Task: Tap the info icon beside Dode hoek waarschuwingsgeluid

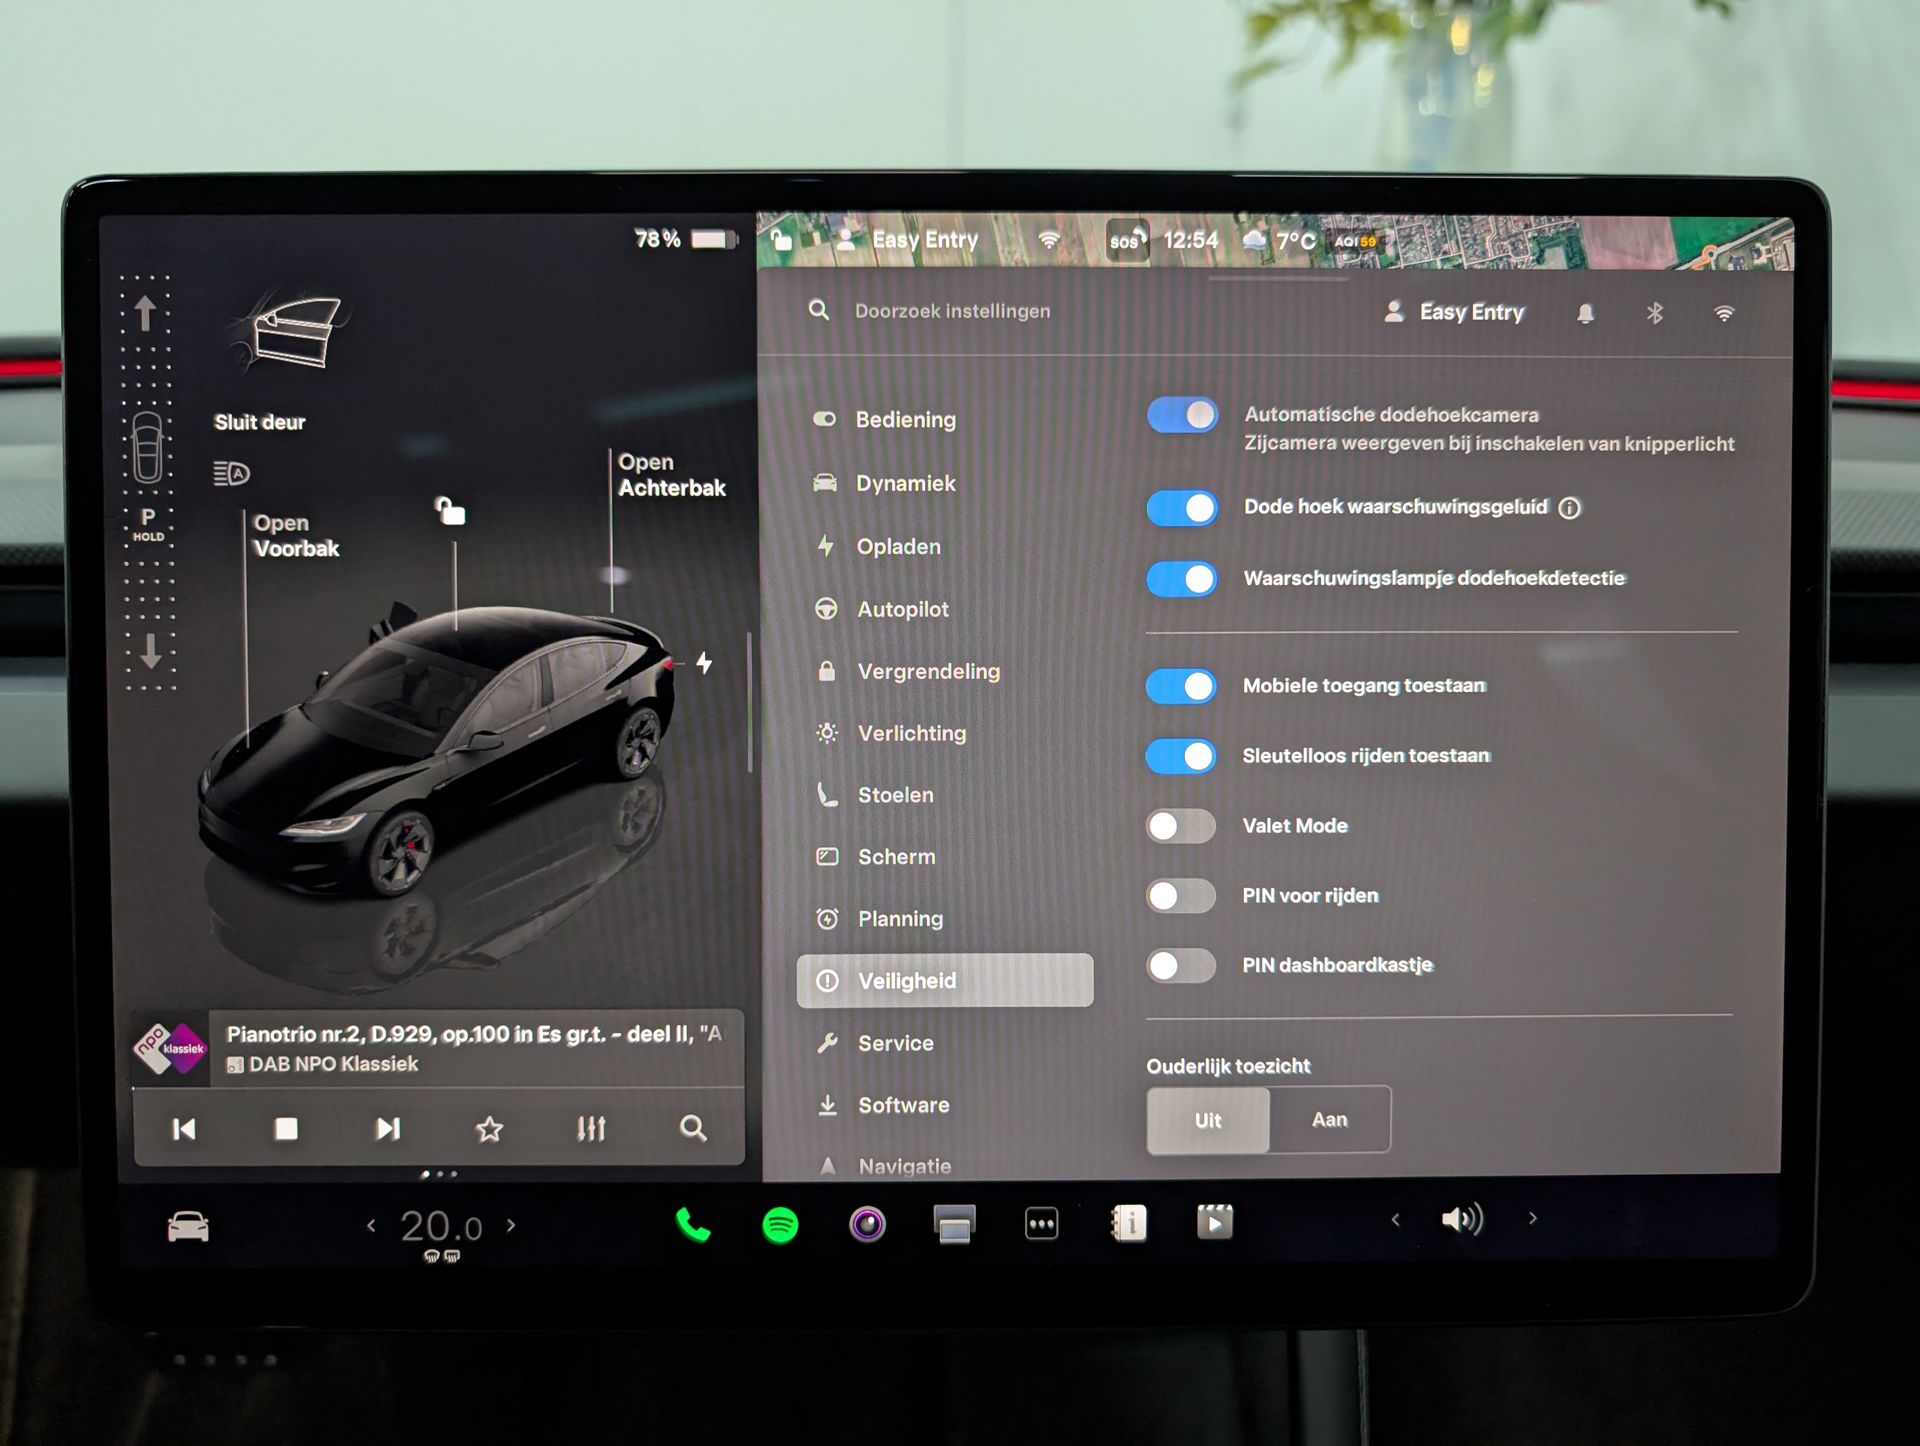Action: coord(1570,508)
